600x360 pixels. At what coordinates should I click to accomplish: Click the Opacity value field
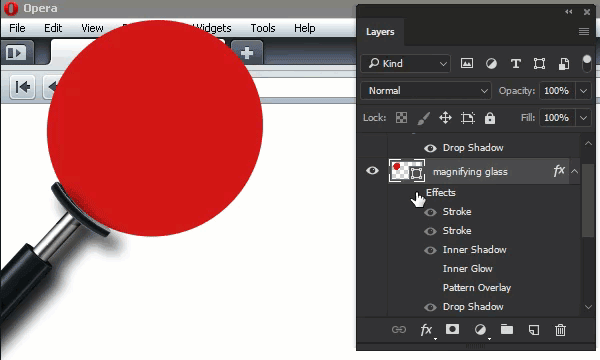(x=557, y=91)
